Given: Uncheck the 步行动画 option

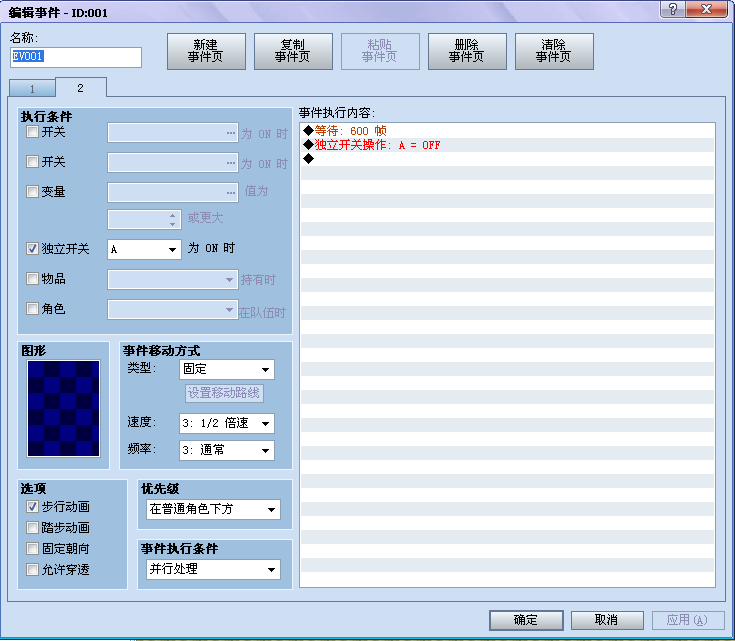Looking at the screenshot, I should click(32, 506).
